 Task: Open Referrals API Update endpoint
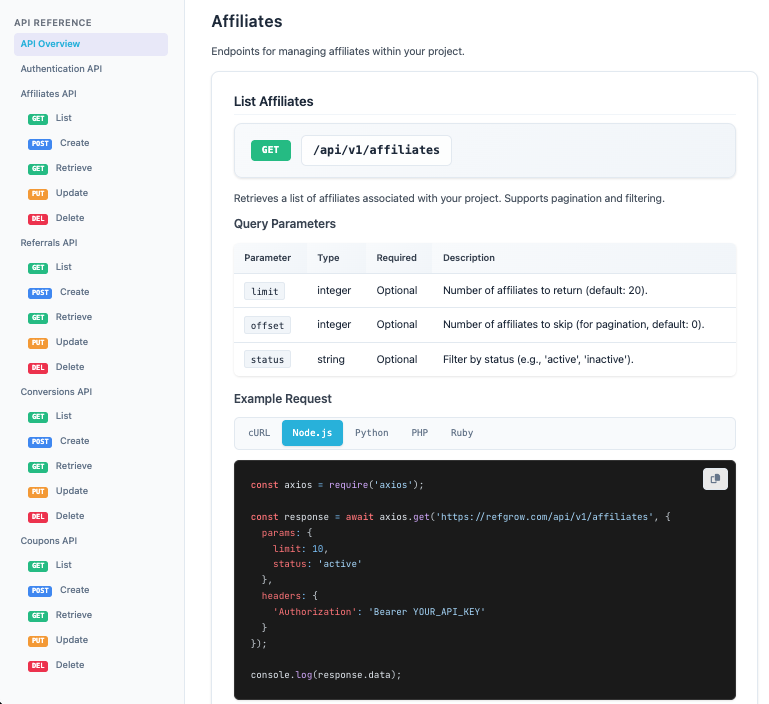click(58, 342)
